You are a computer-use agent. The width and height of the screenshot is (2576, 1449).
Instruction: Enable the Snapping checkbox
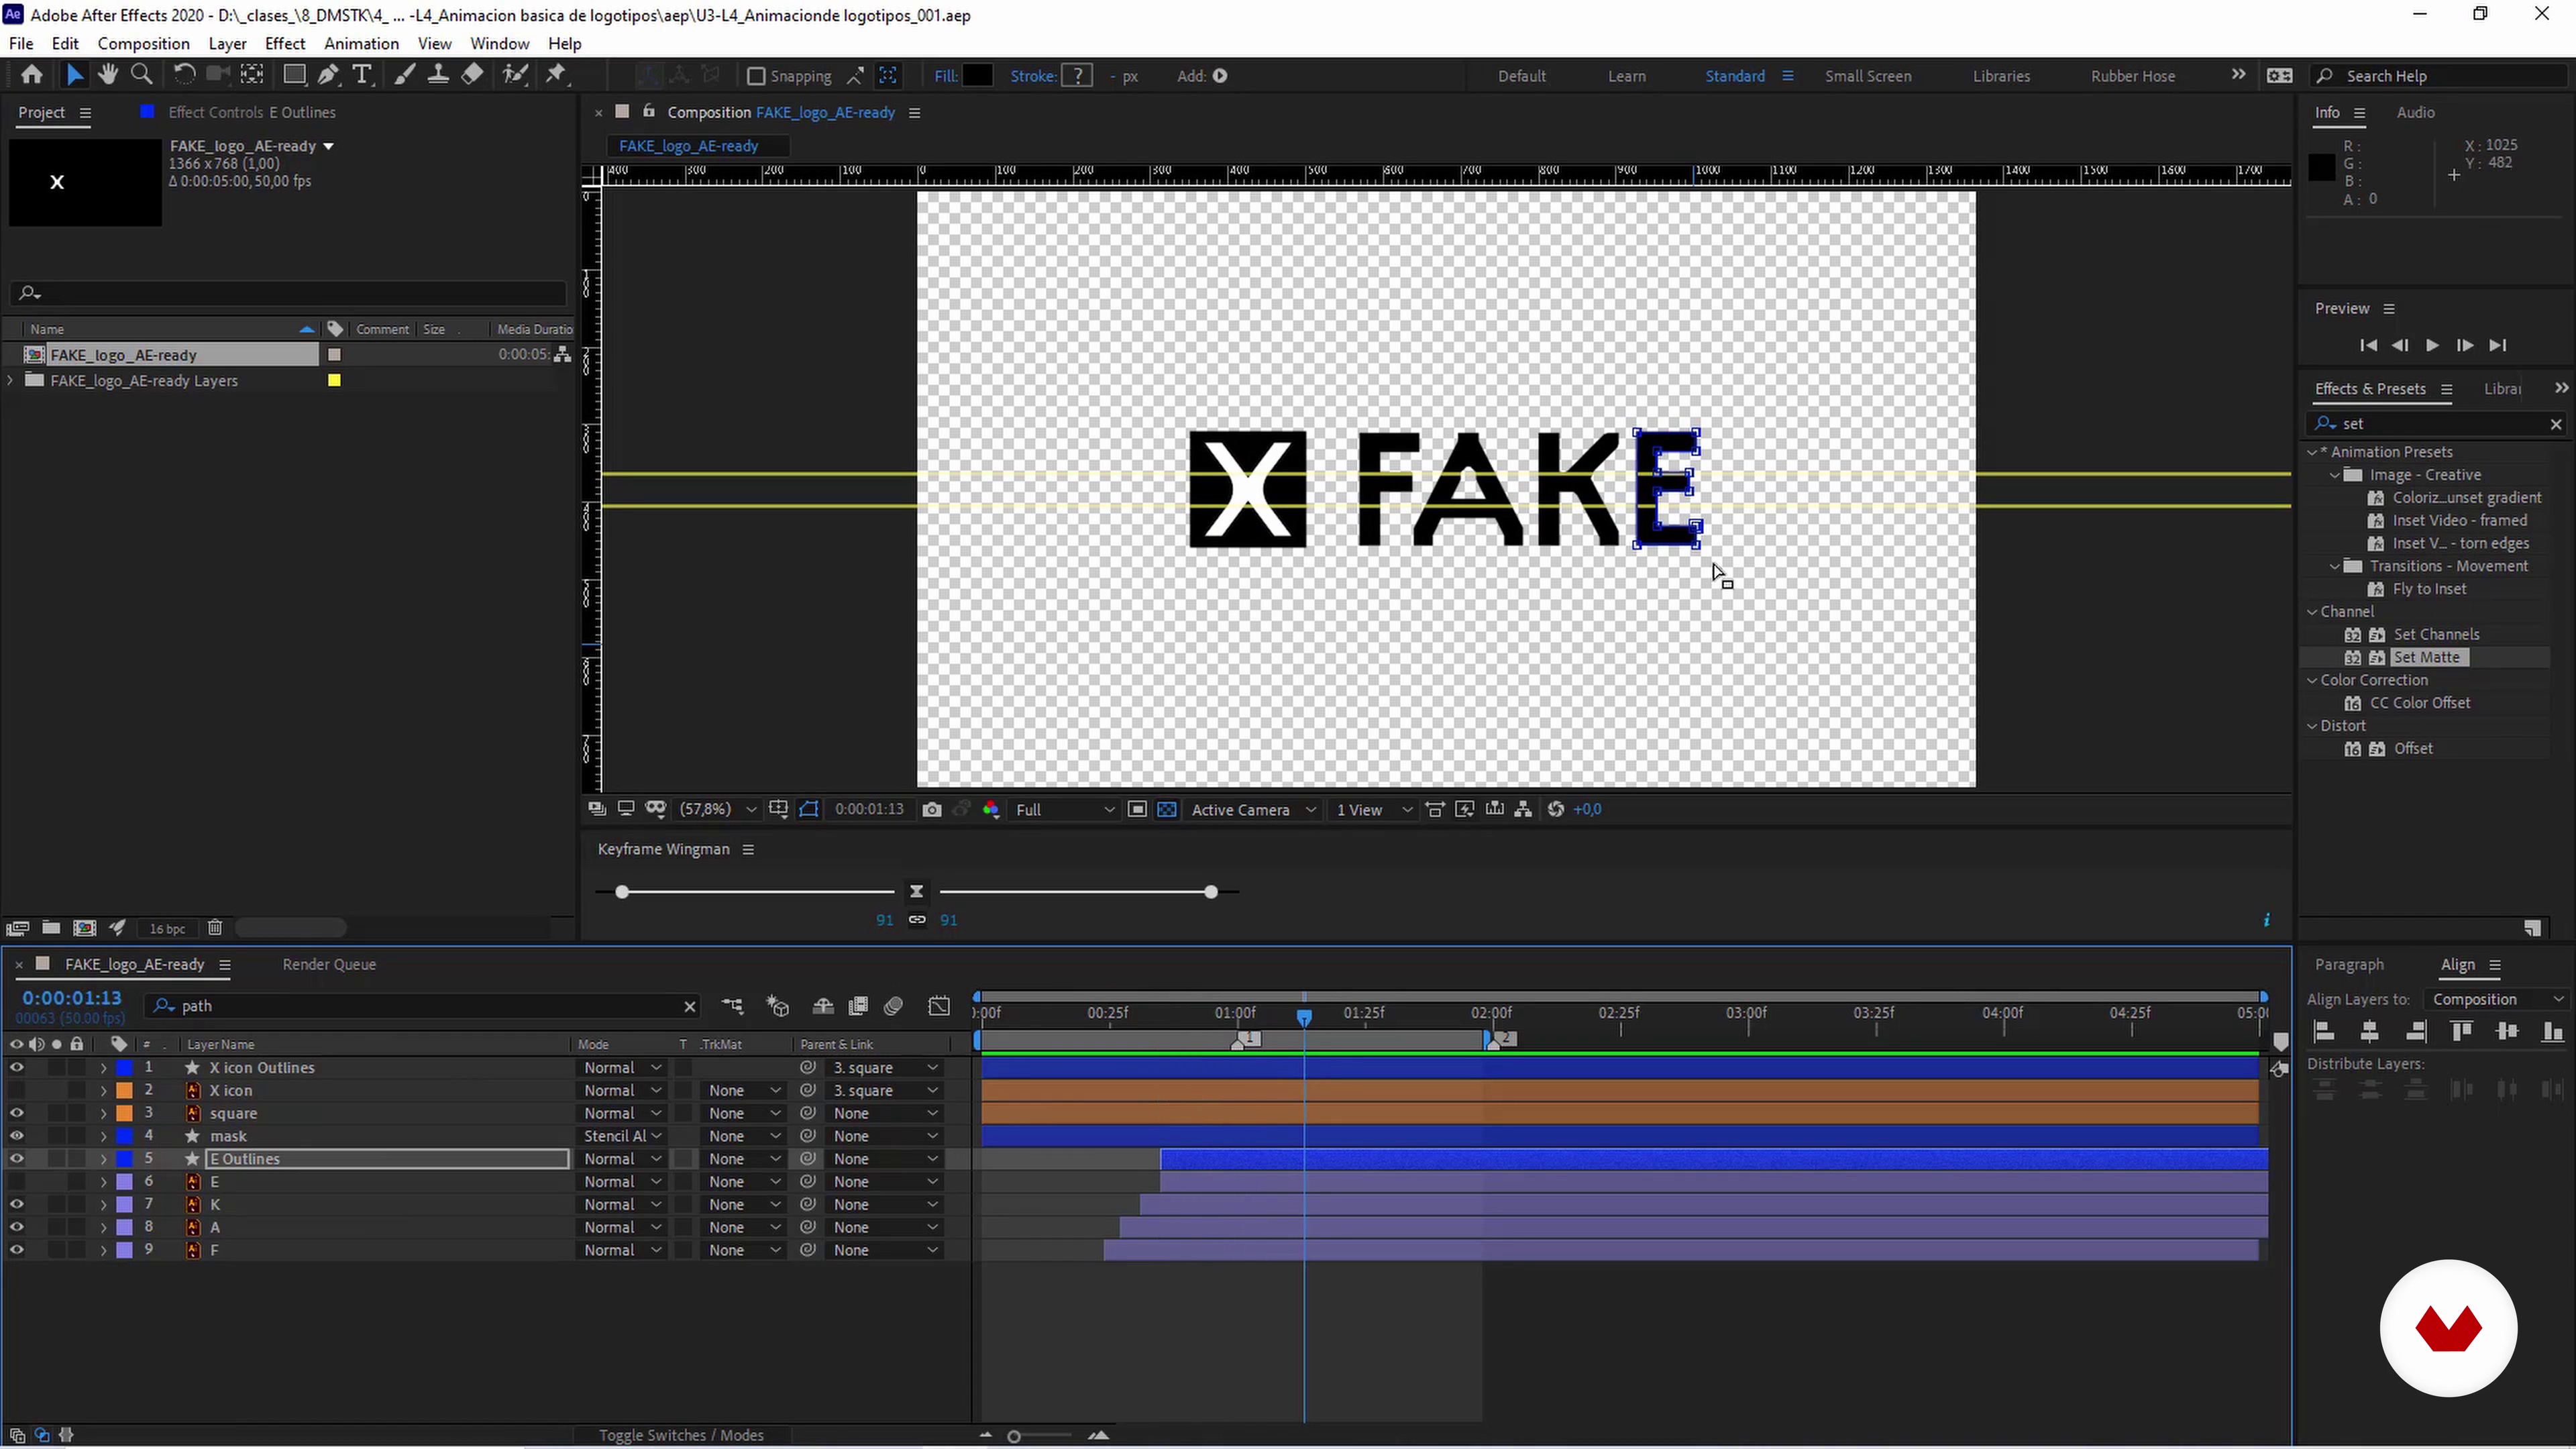(756, 76)
